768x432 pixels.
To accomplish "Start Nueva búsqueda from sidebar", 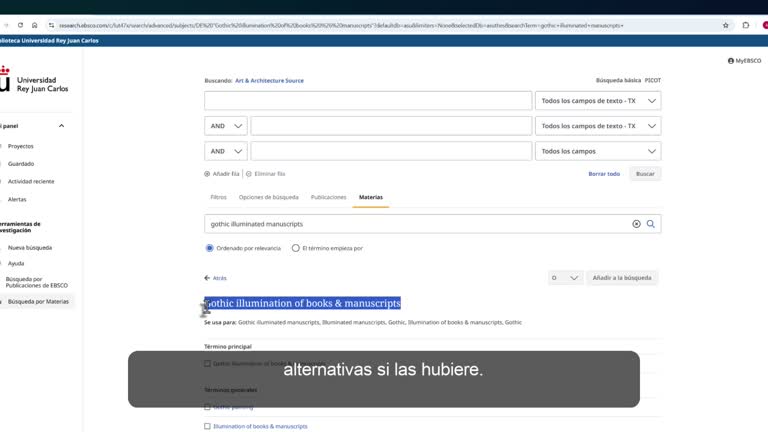I will tap(30, 247).
